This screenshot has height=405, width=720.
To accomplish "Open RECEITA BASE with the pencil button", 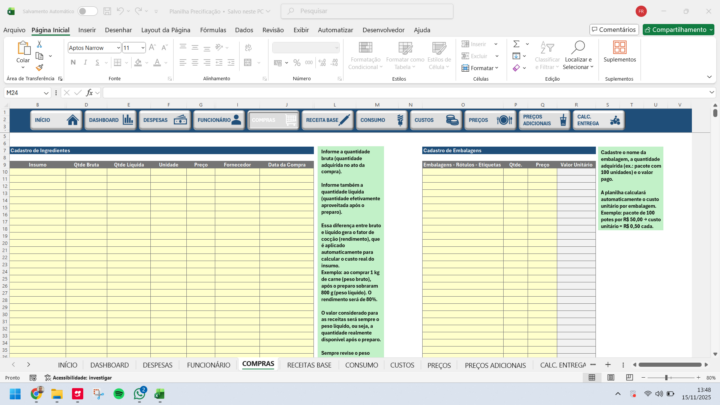I will point(327,120).
